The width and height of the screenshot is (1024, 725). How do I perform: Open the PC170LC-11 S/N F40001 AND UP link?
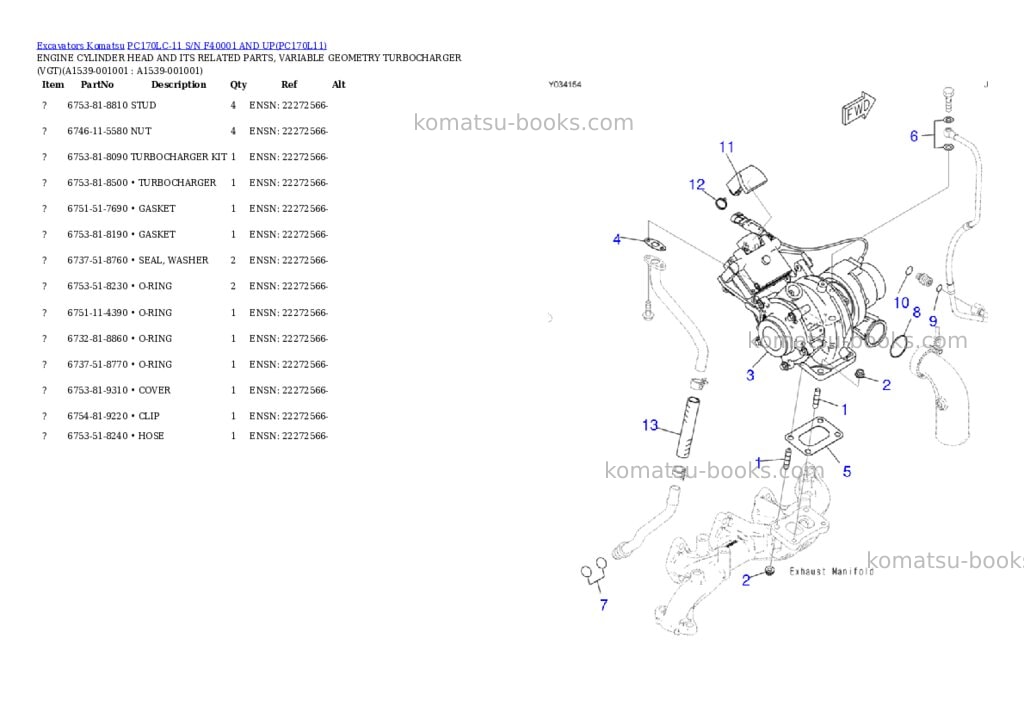point(227,46)
